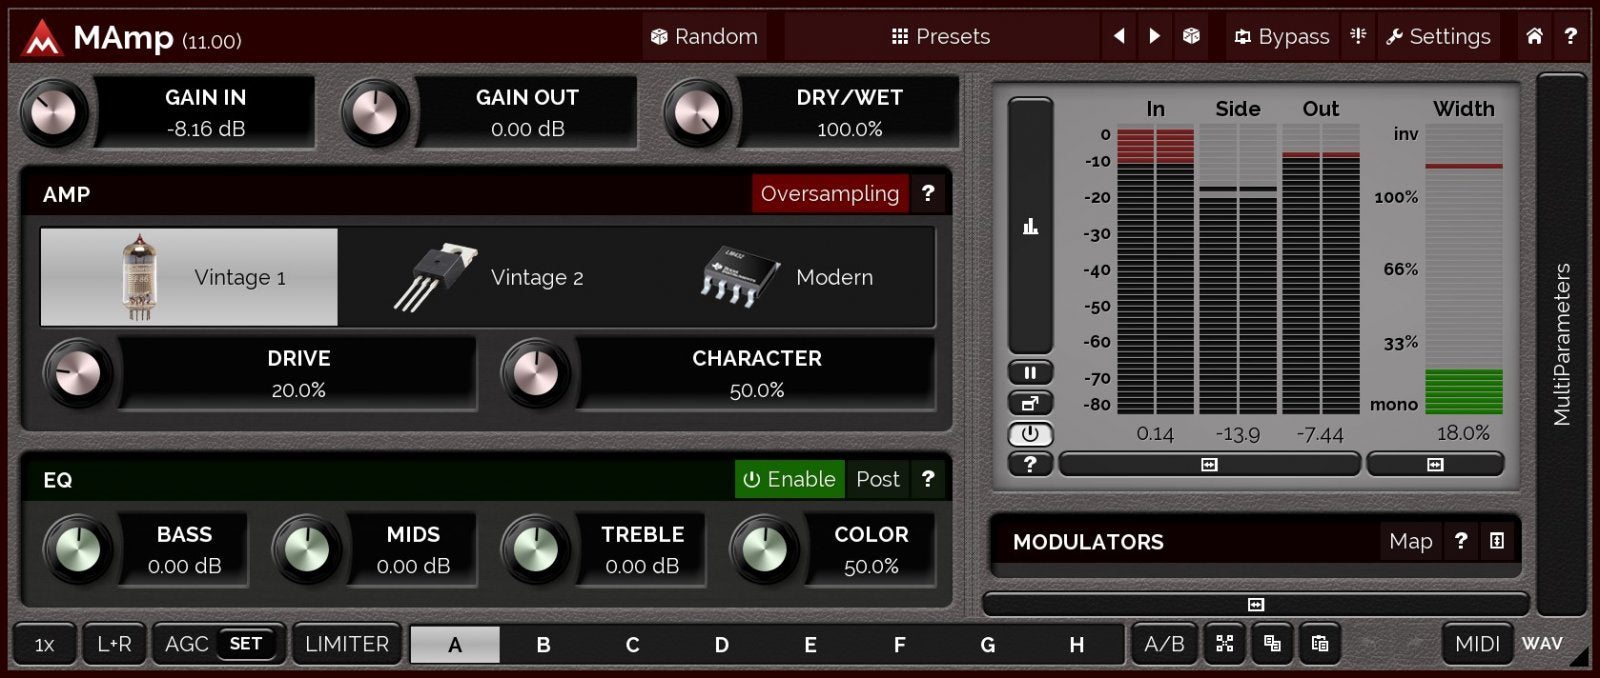
Task: Click the GAIN IN value field
Action: tap(205, 113)
